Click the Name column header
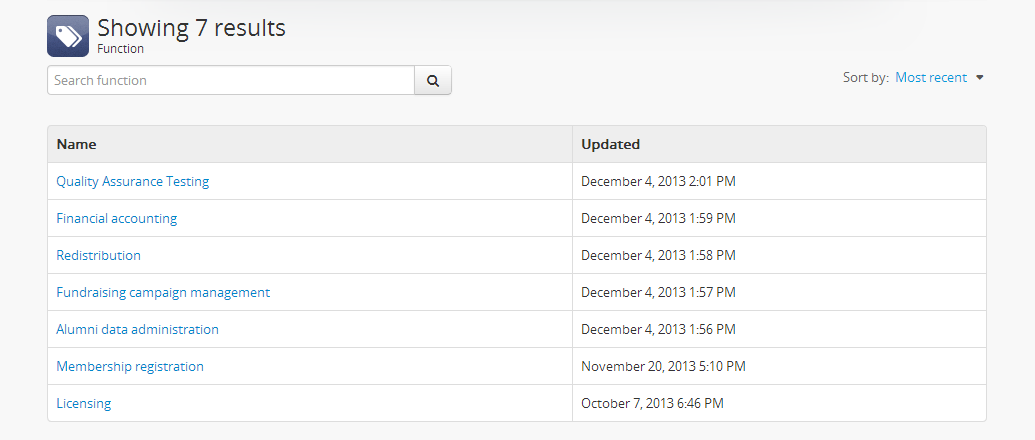Viewport: 1035px width, 440px height. [76, 144]
